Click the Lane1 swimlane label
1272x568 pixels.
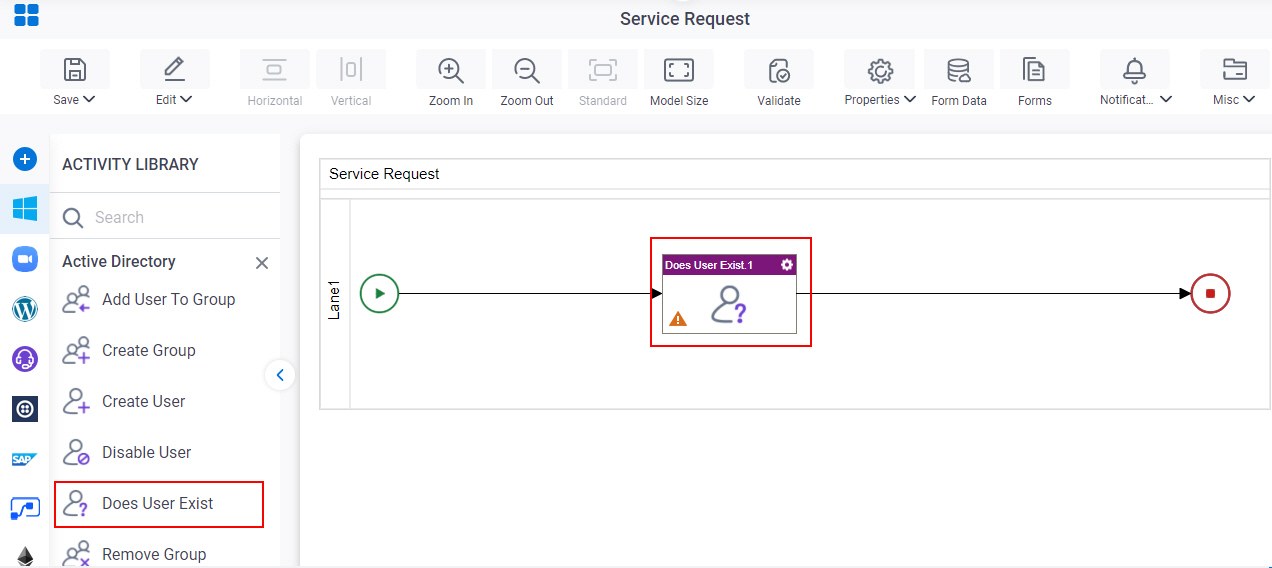(335, 299)
